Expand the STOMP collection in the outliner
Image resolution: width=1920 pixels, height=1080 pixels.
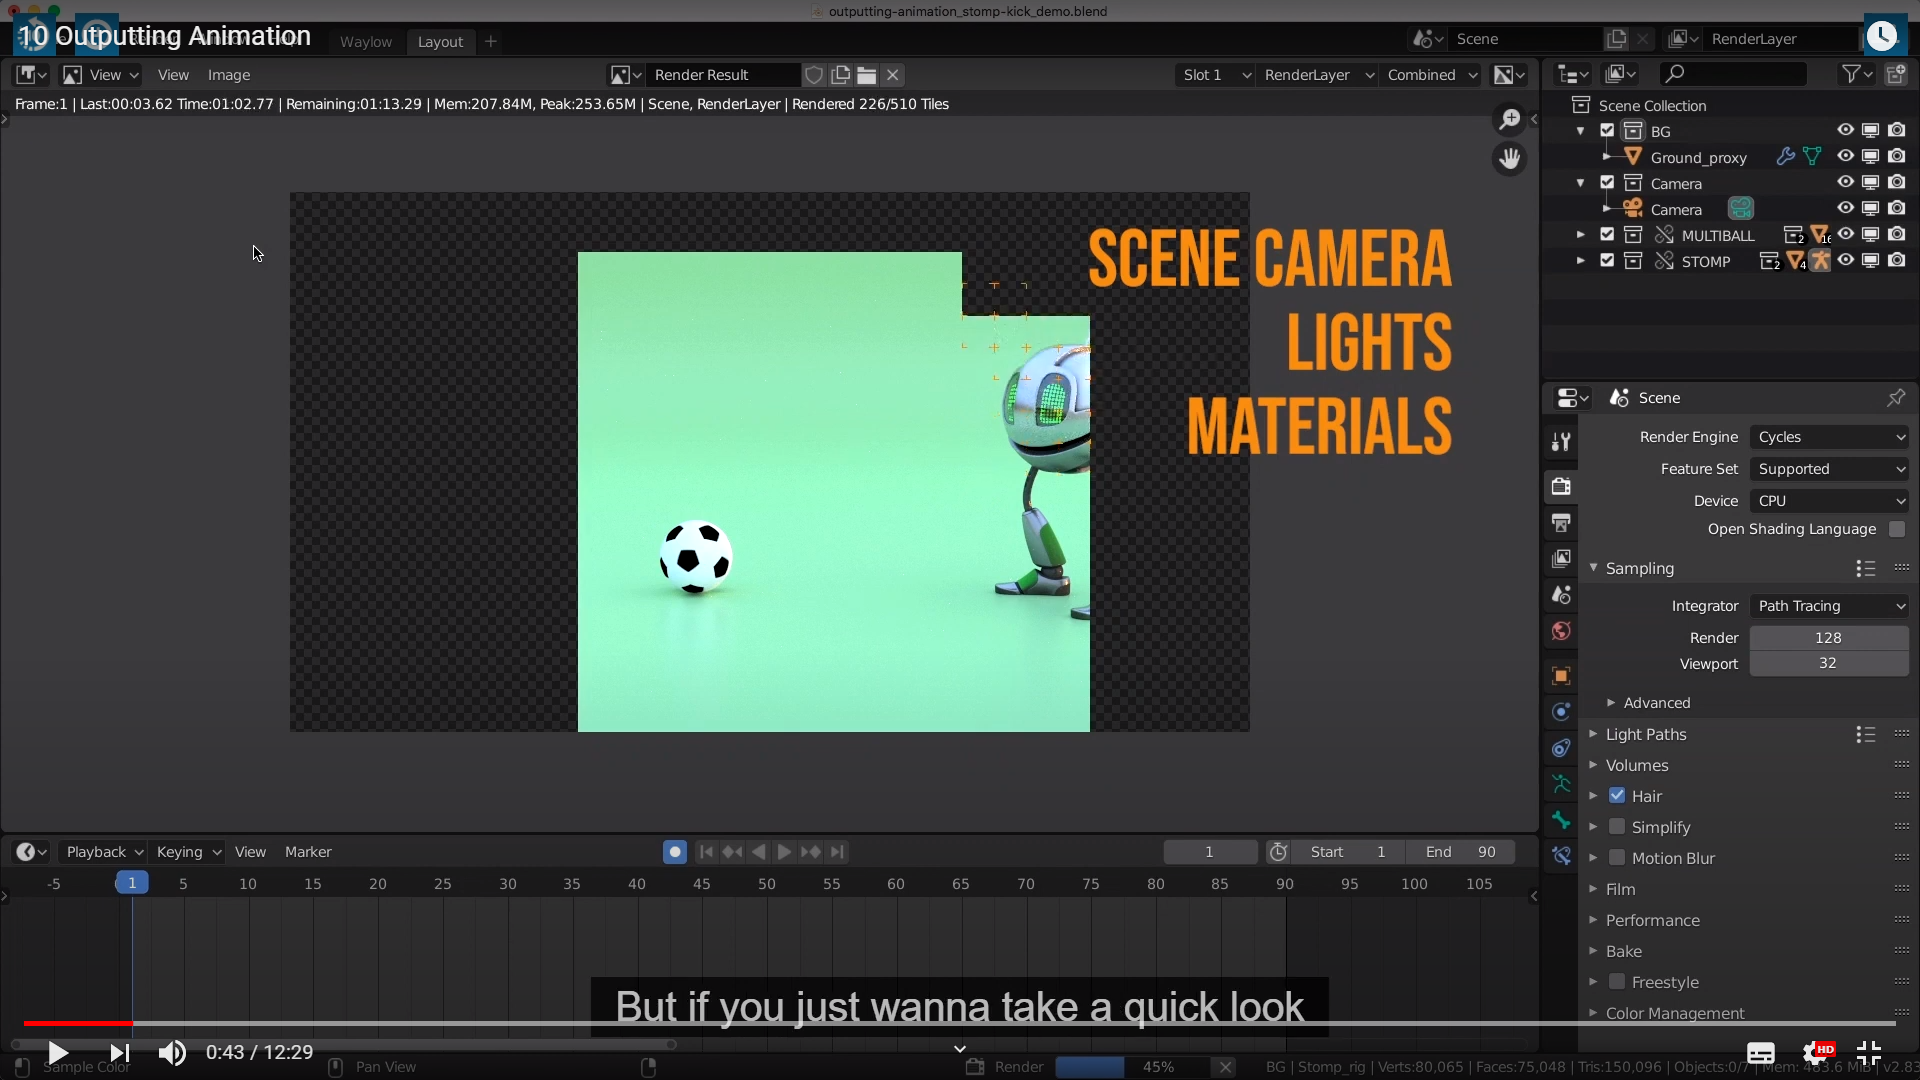(x=1580, y=261)
